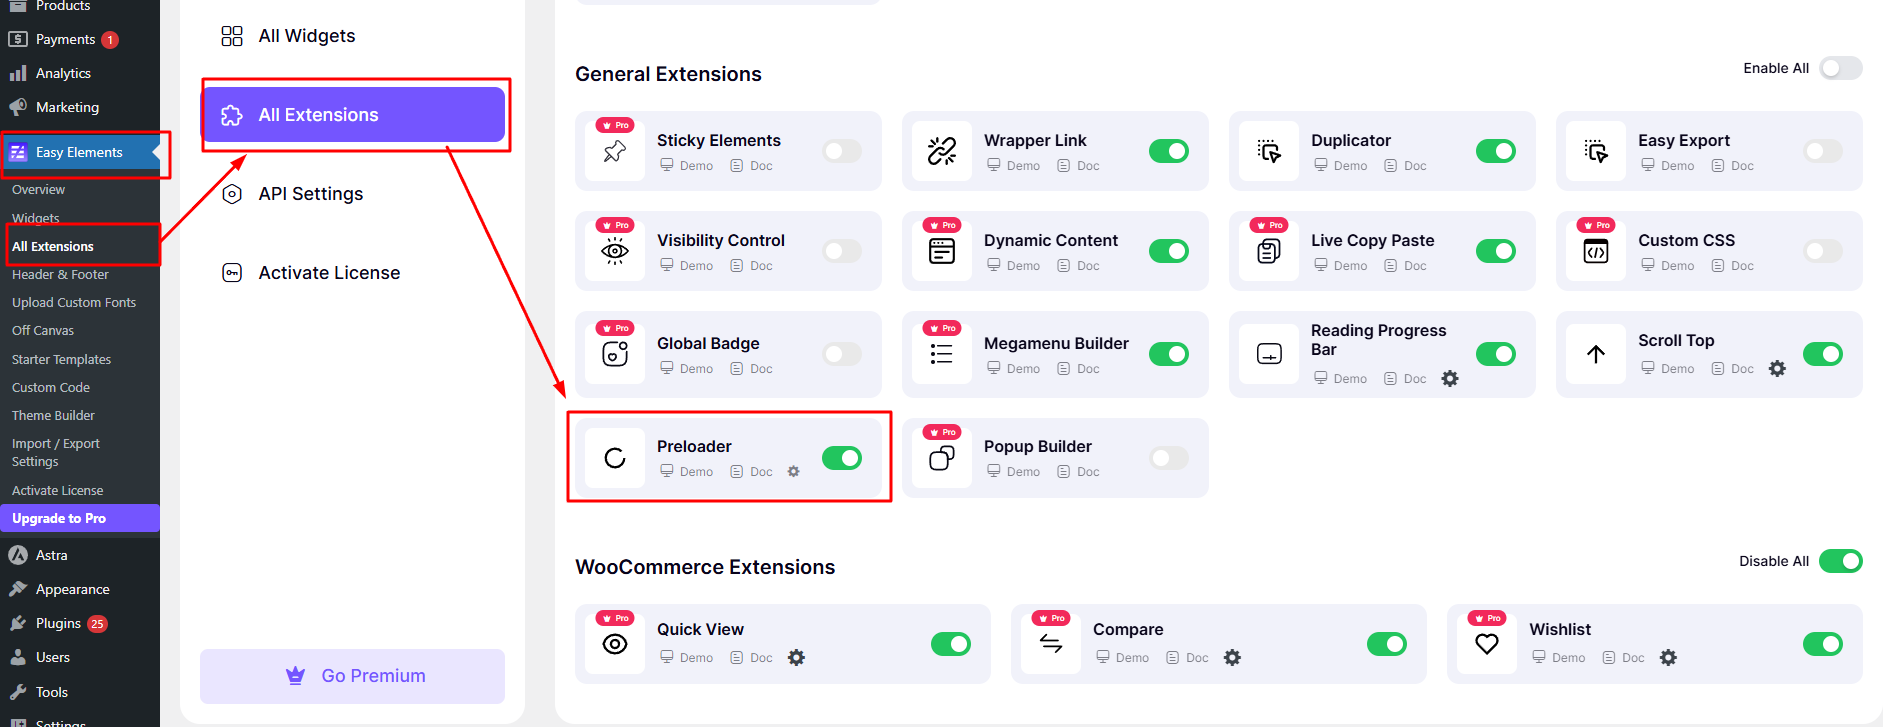
Task: Click the Preloader spinner icon
Action: (615, 458)
